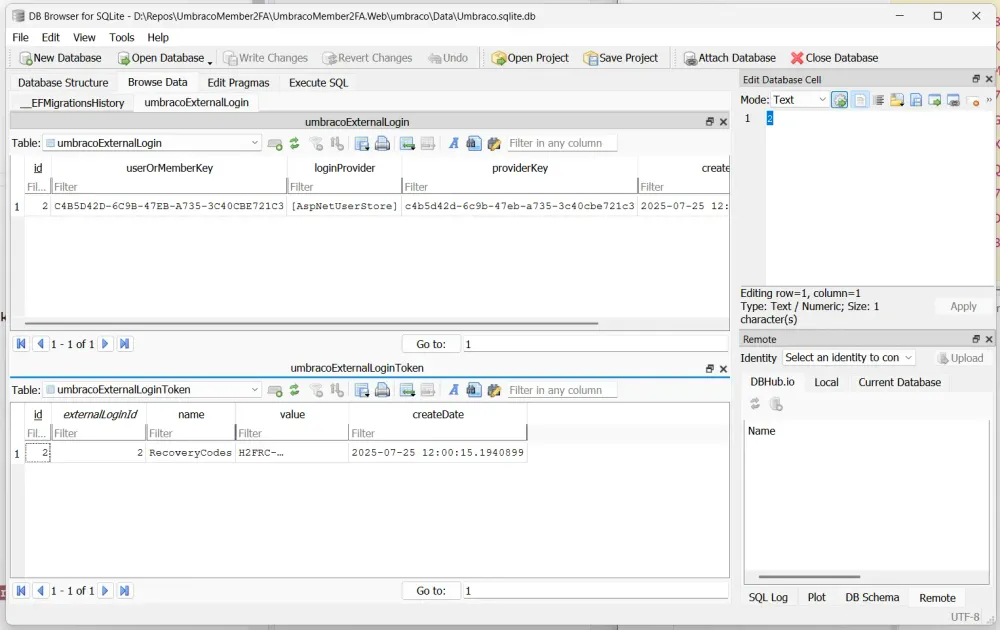Open the identity selector in Remote panel
Image resolution: width=1000 pixels, height=630 pixels.
848,357
